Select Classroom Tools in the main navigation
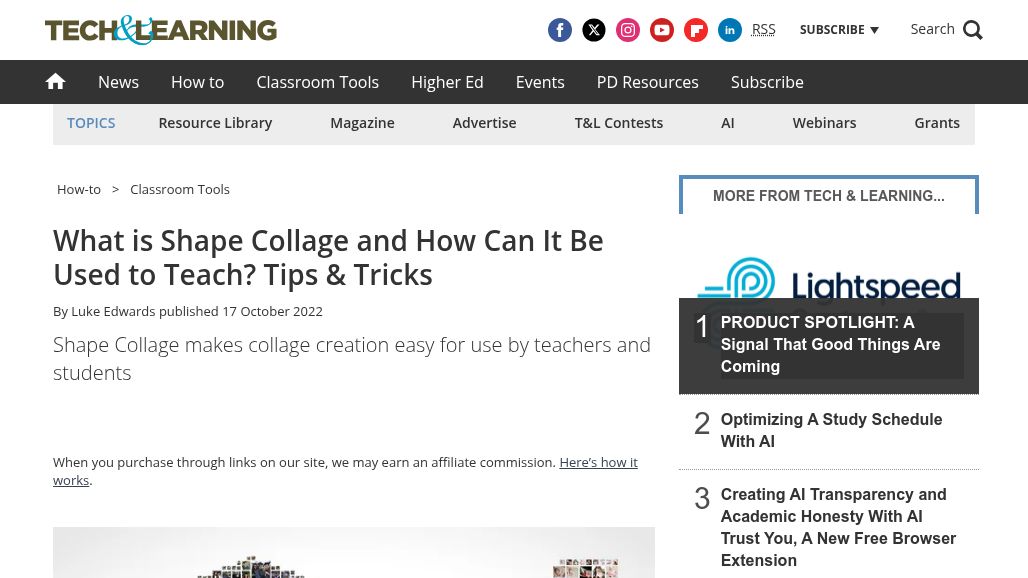 (x=317, y=82)
